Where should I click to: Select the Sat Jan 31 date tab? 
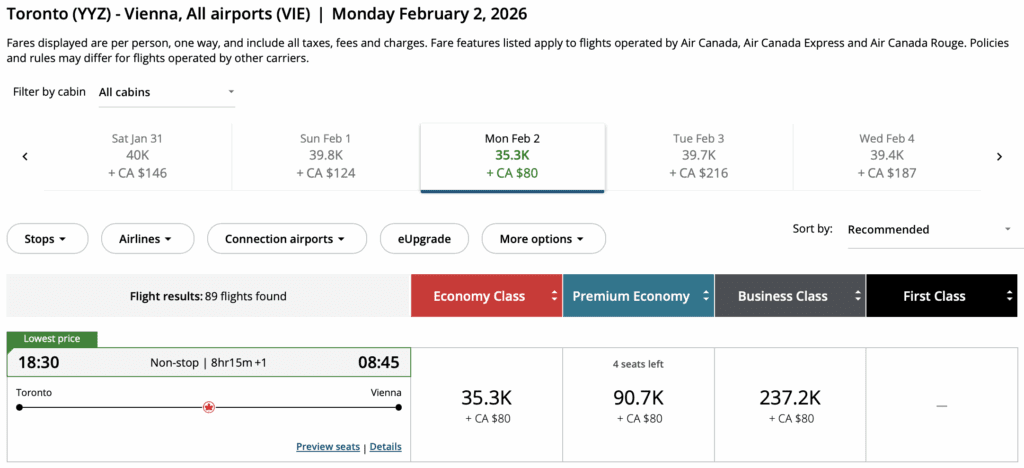point(137,156)
